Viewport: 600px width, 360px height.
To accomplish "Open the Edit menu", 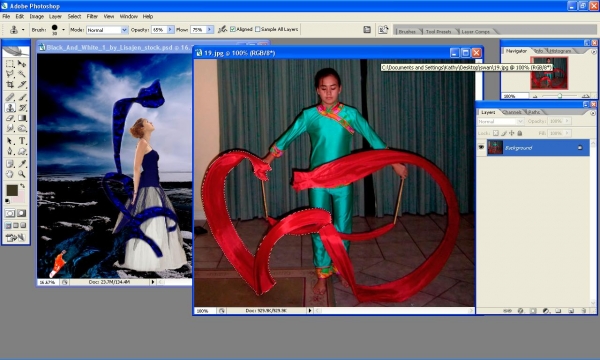I will tap(20, 16).
